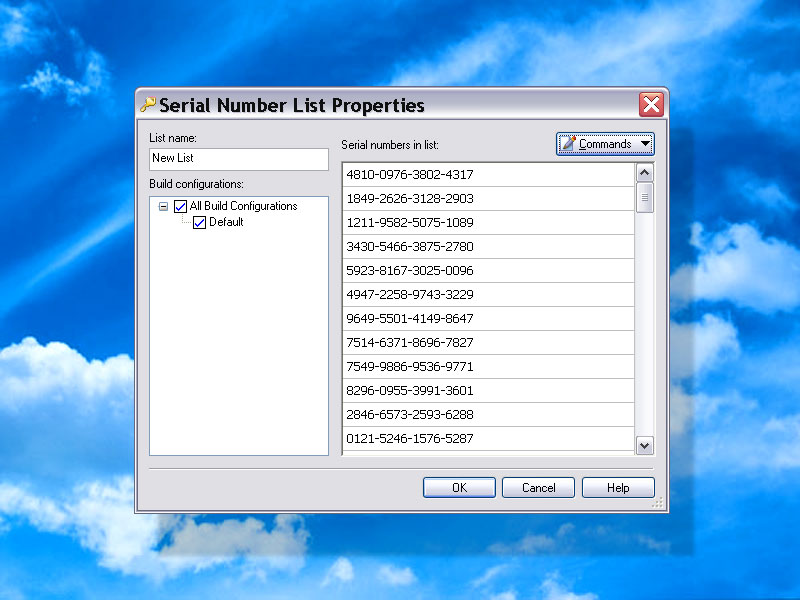The width and height of the screenshot is (800, 600).
Task: Select serial number 4947-2258-9743-3229
Action: [x=488, y=294]
